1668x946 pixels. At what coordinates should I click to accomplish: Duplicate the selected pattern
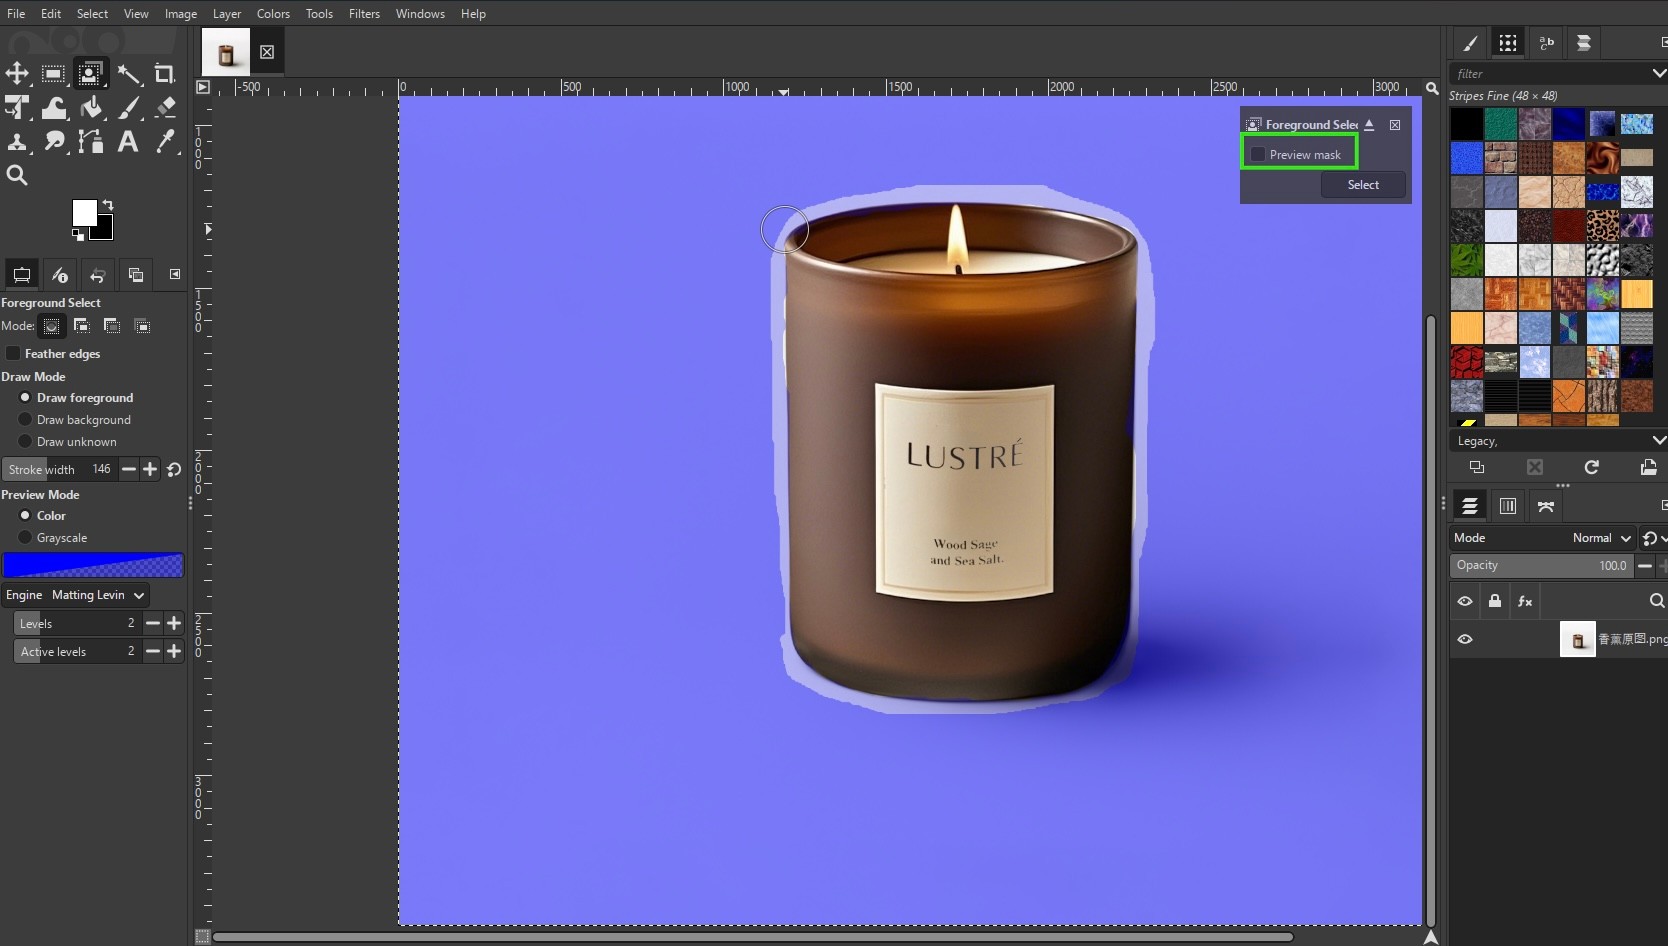1477,467
